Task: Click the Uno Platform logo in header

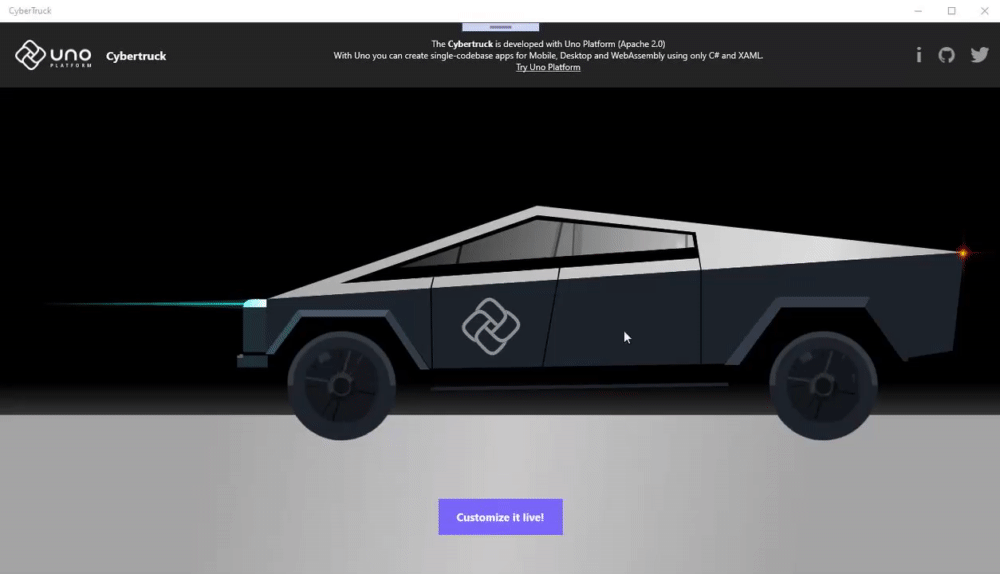Action: click(54, 55)
